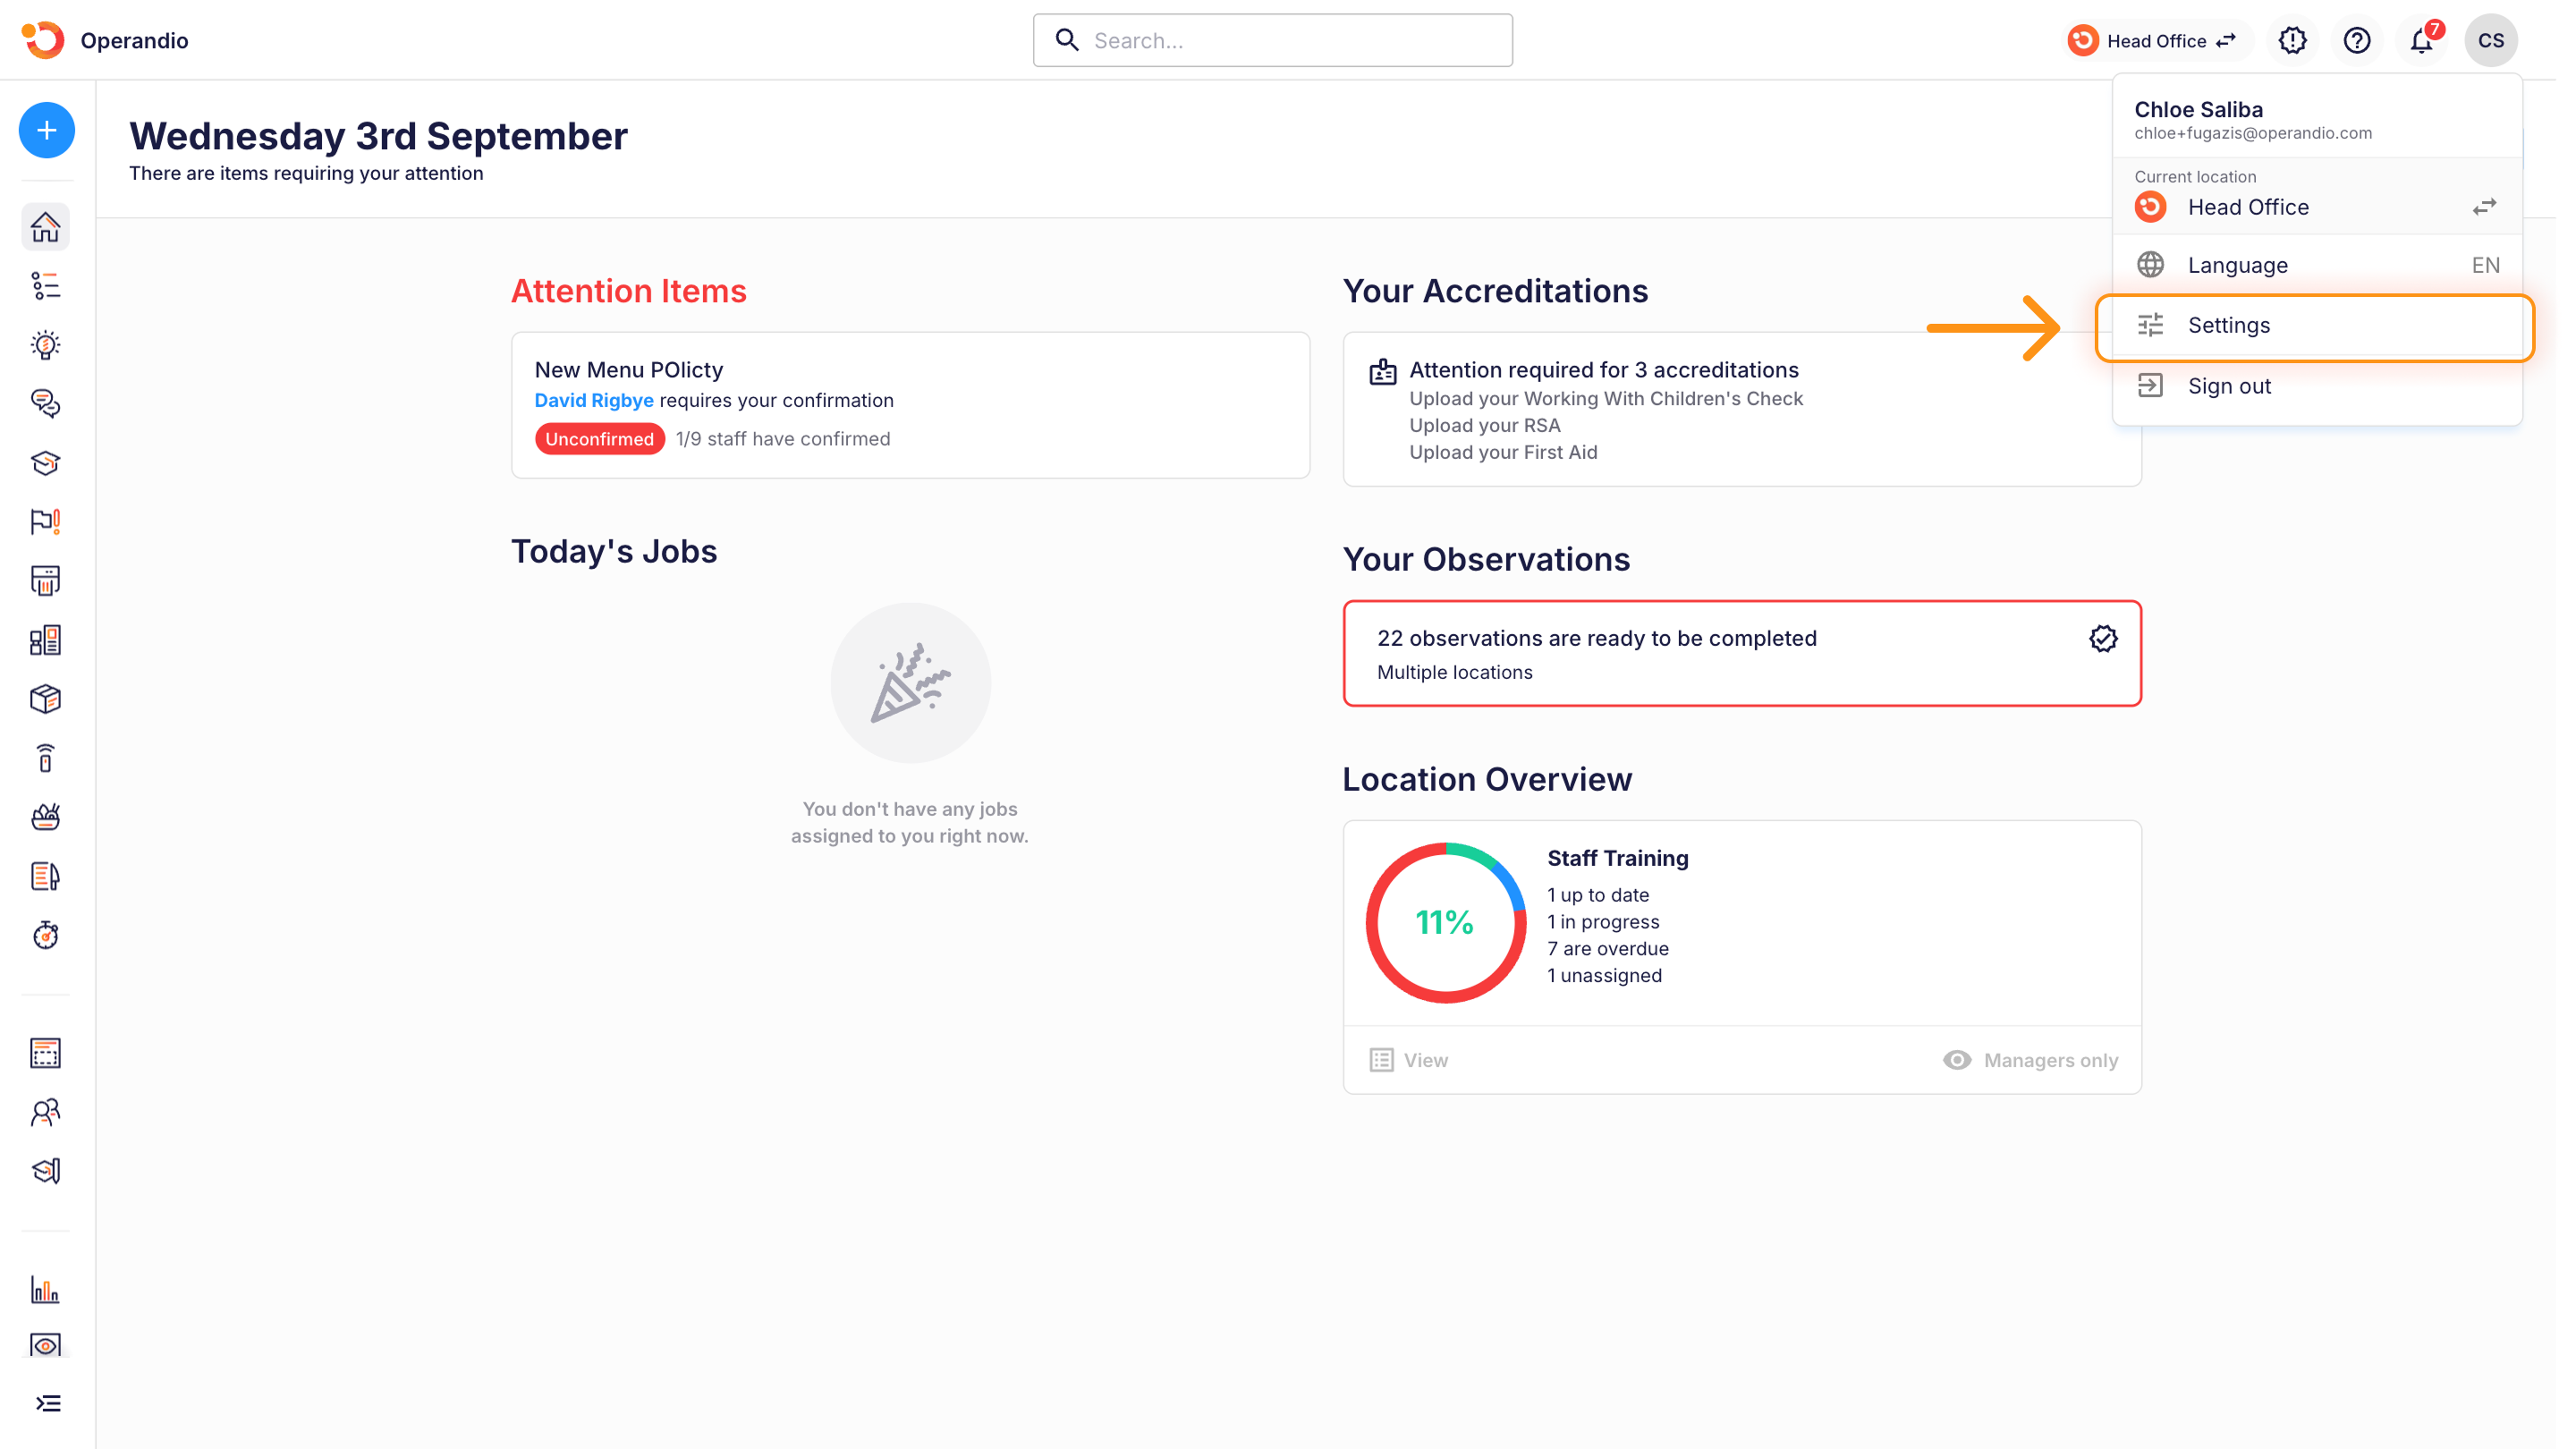Click the swap arrows beside Head Office in menu
This screenshot has height=1449, width=2576.
(2485, 207)
